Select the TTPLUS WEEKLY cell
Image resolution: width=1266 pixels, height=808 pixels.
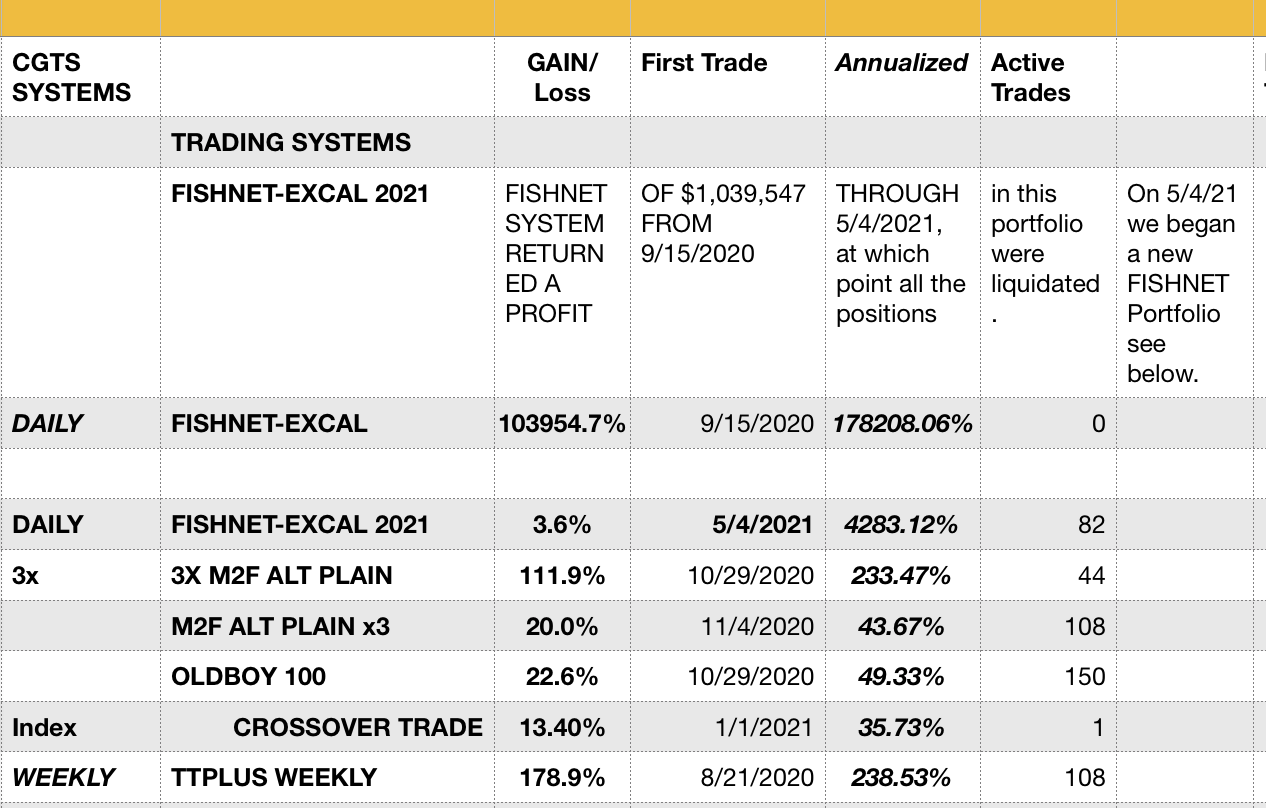point(327,777)
